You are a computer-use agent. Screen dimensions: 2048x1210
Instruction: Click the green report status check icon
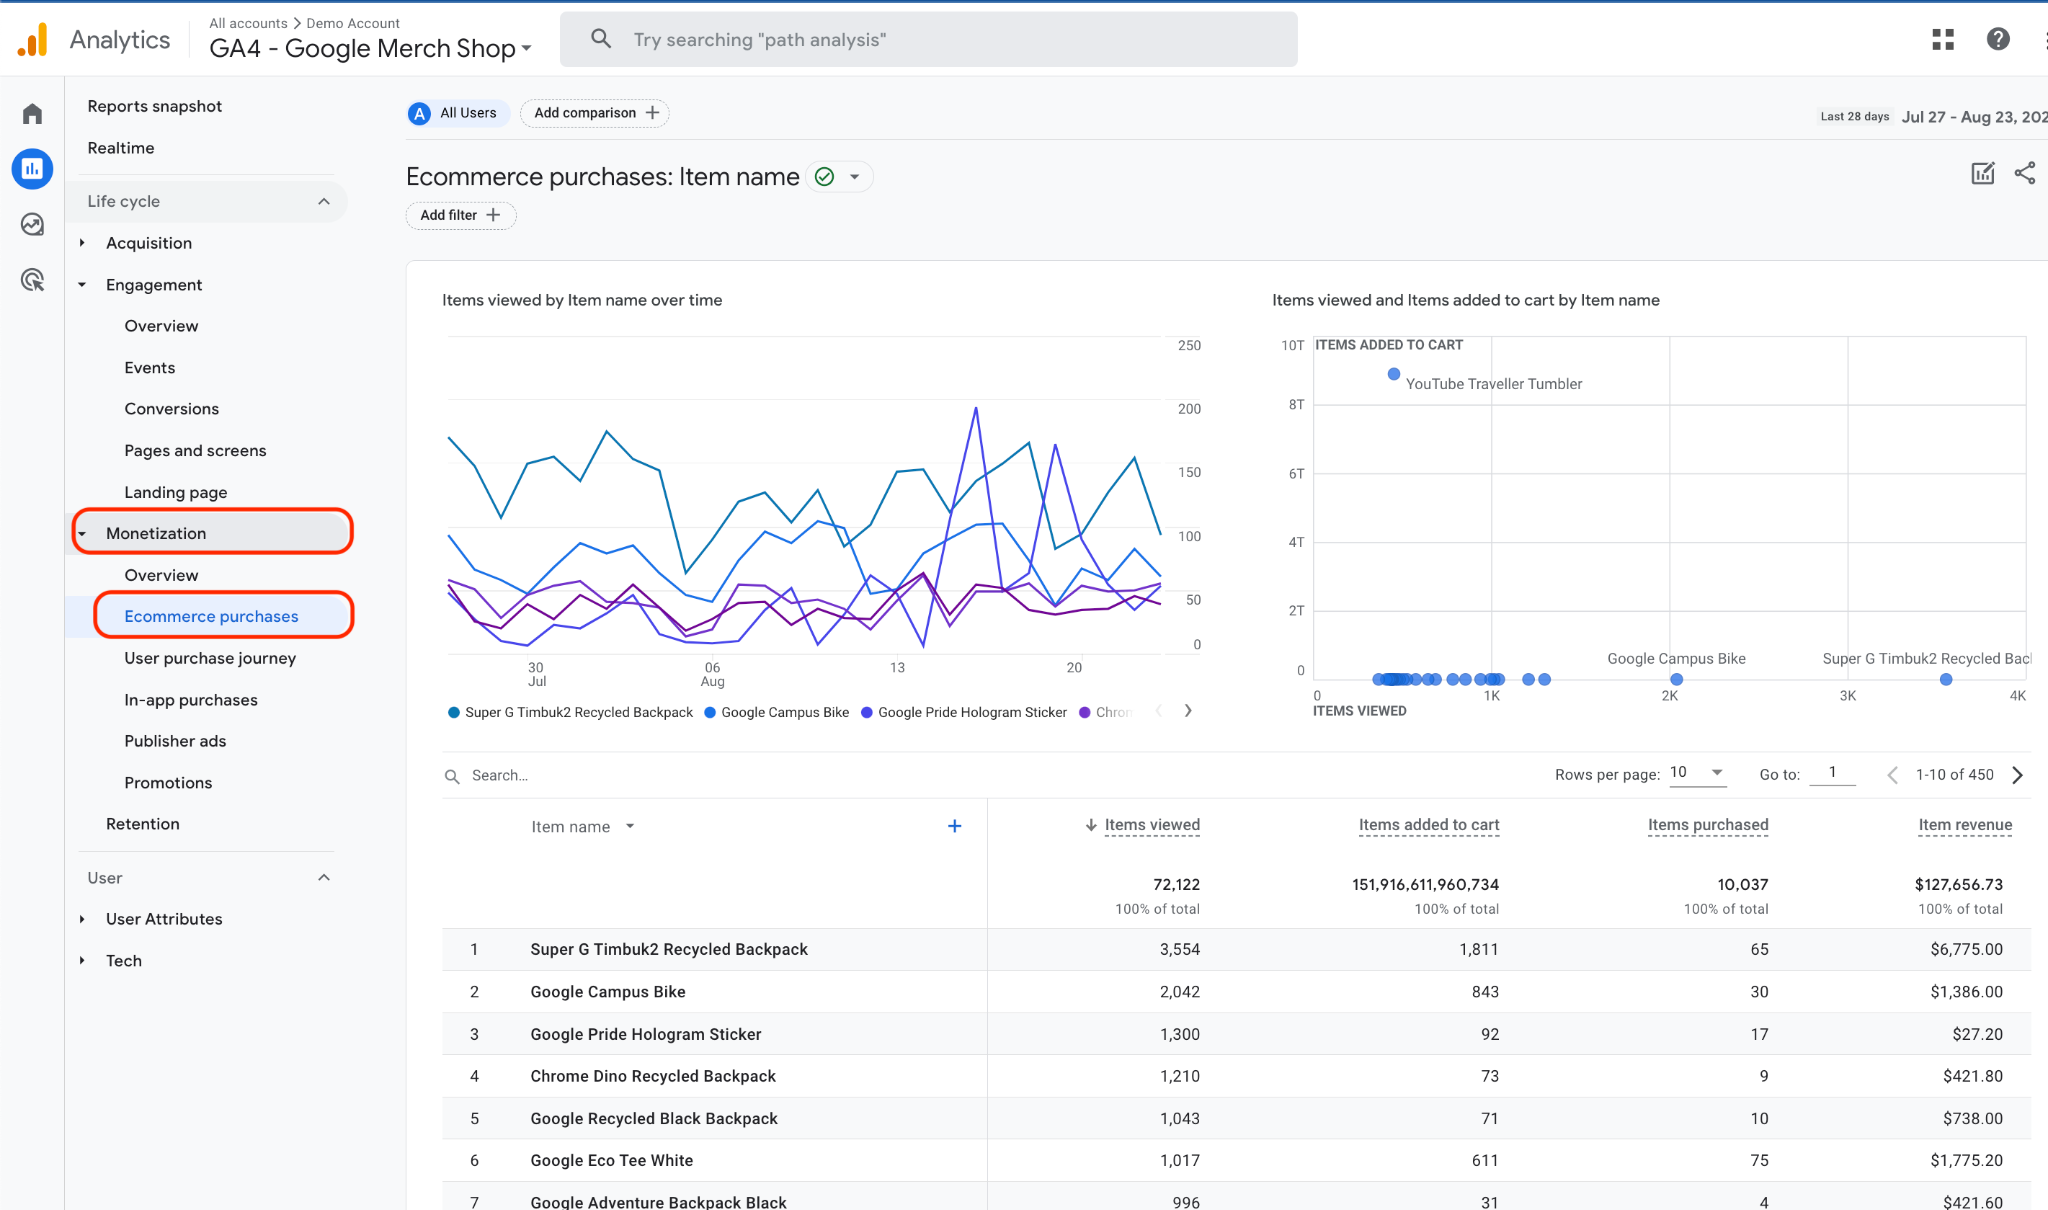pos(824,177)
